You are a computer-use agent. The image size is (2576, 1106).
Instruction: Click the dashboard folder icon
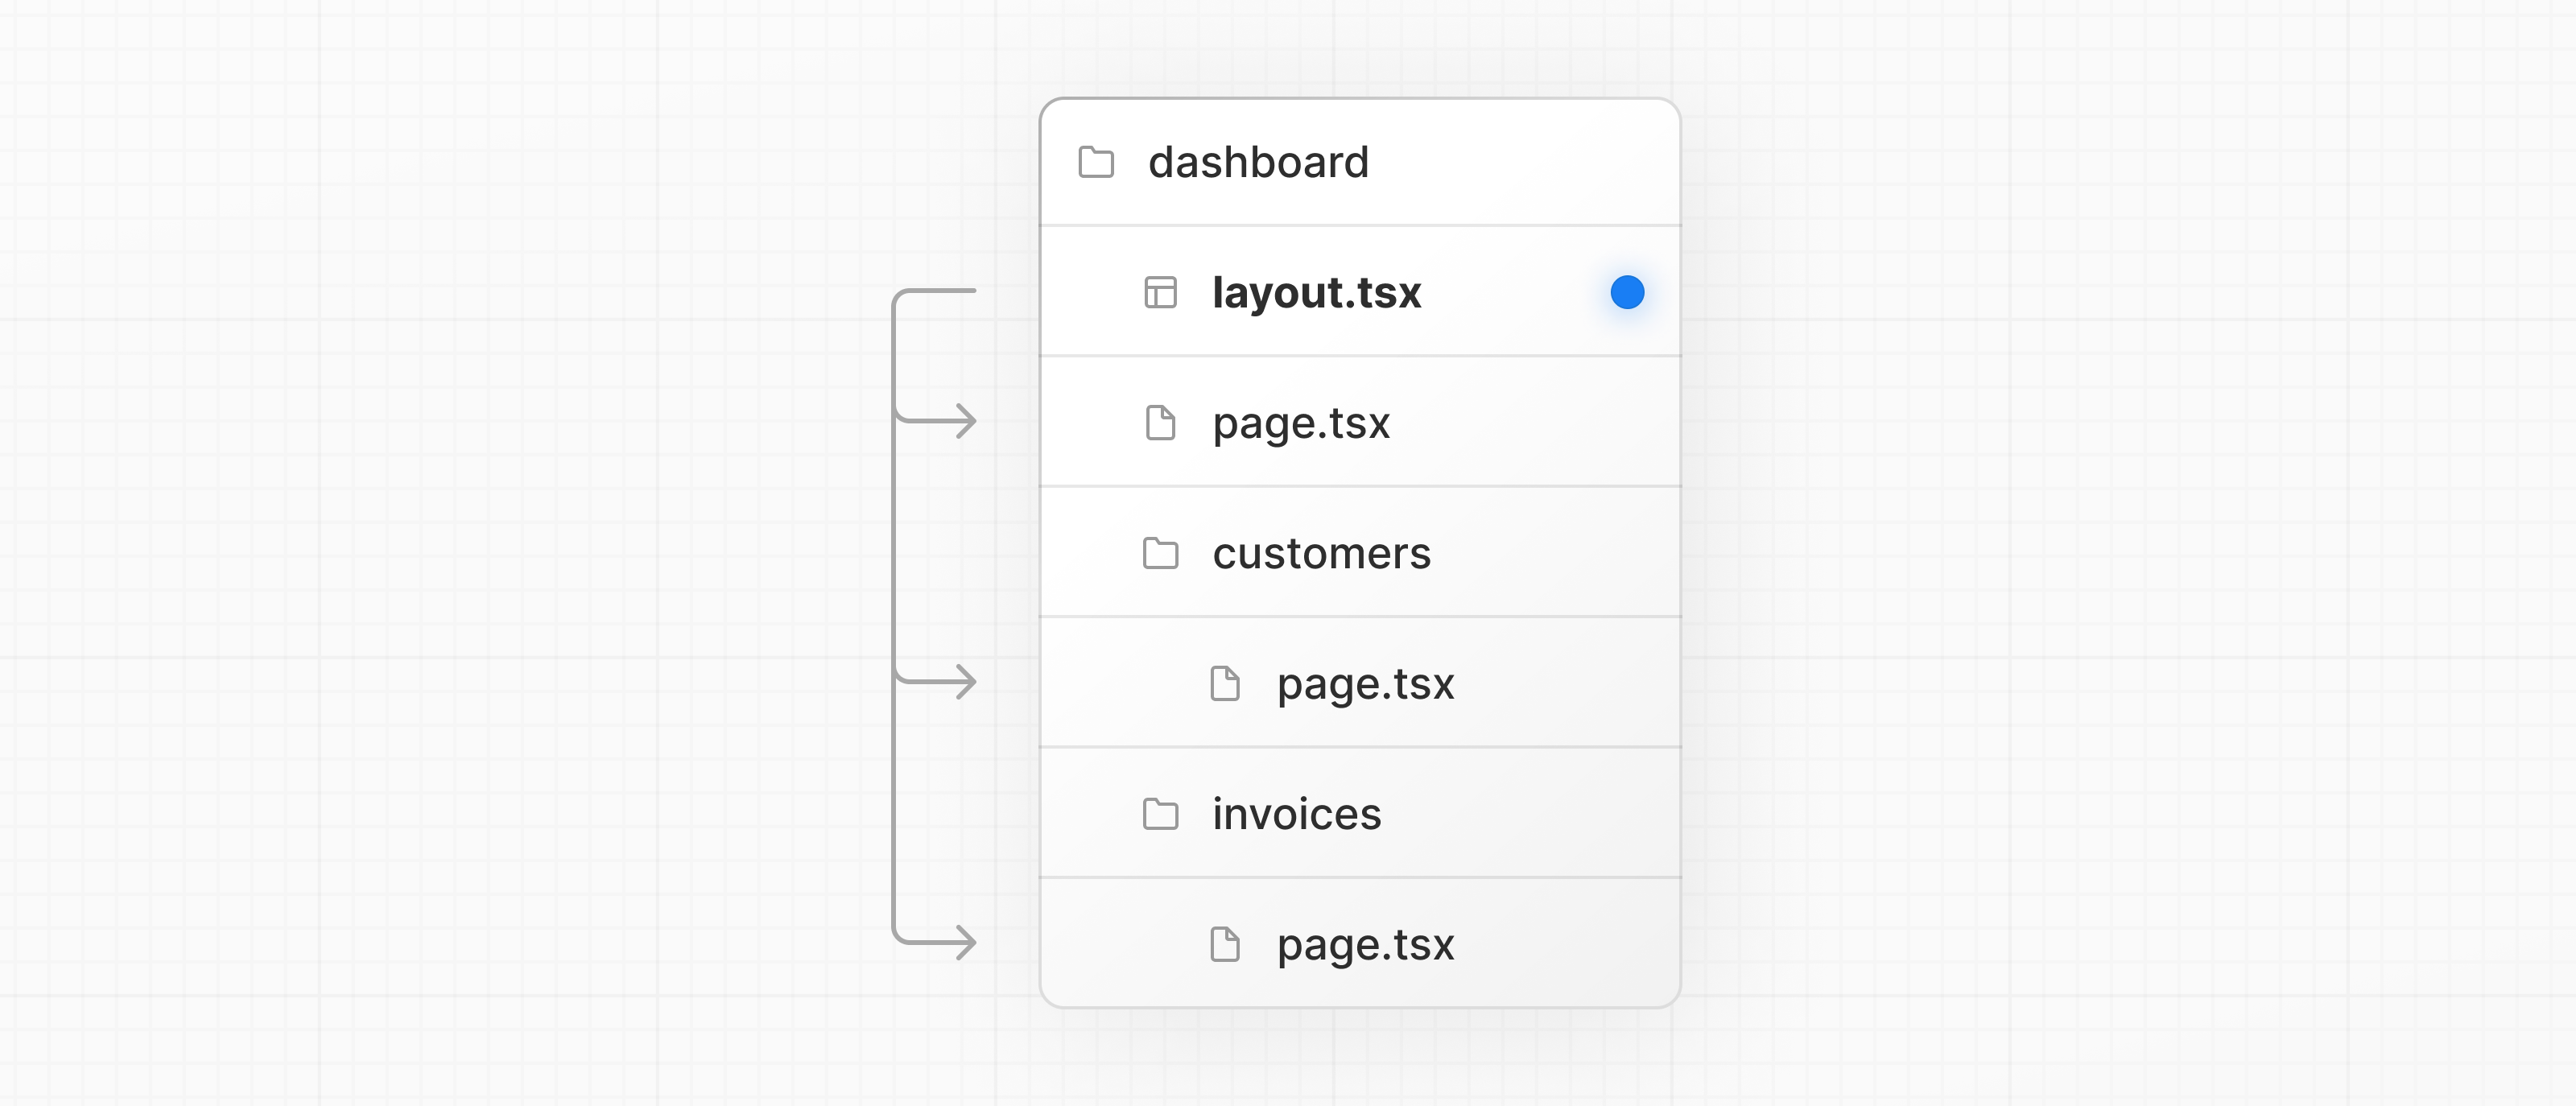click(x=1096, y=162)
